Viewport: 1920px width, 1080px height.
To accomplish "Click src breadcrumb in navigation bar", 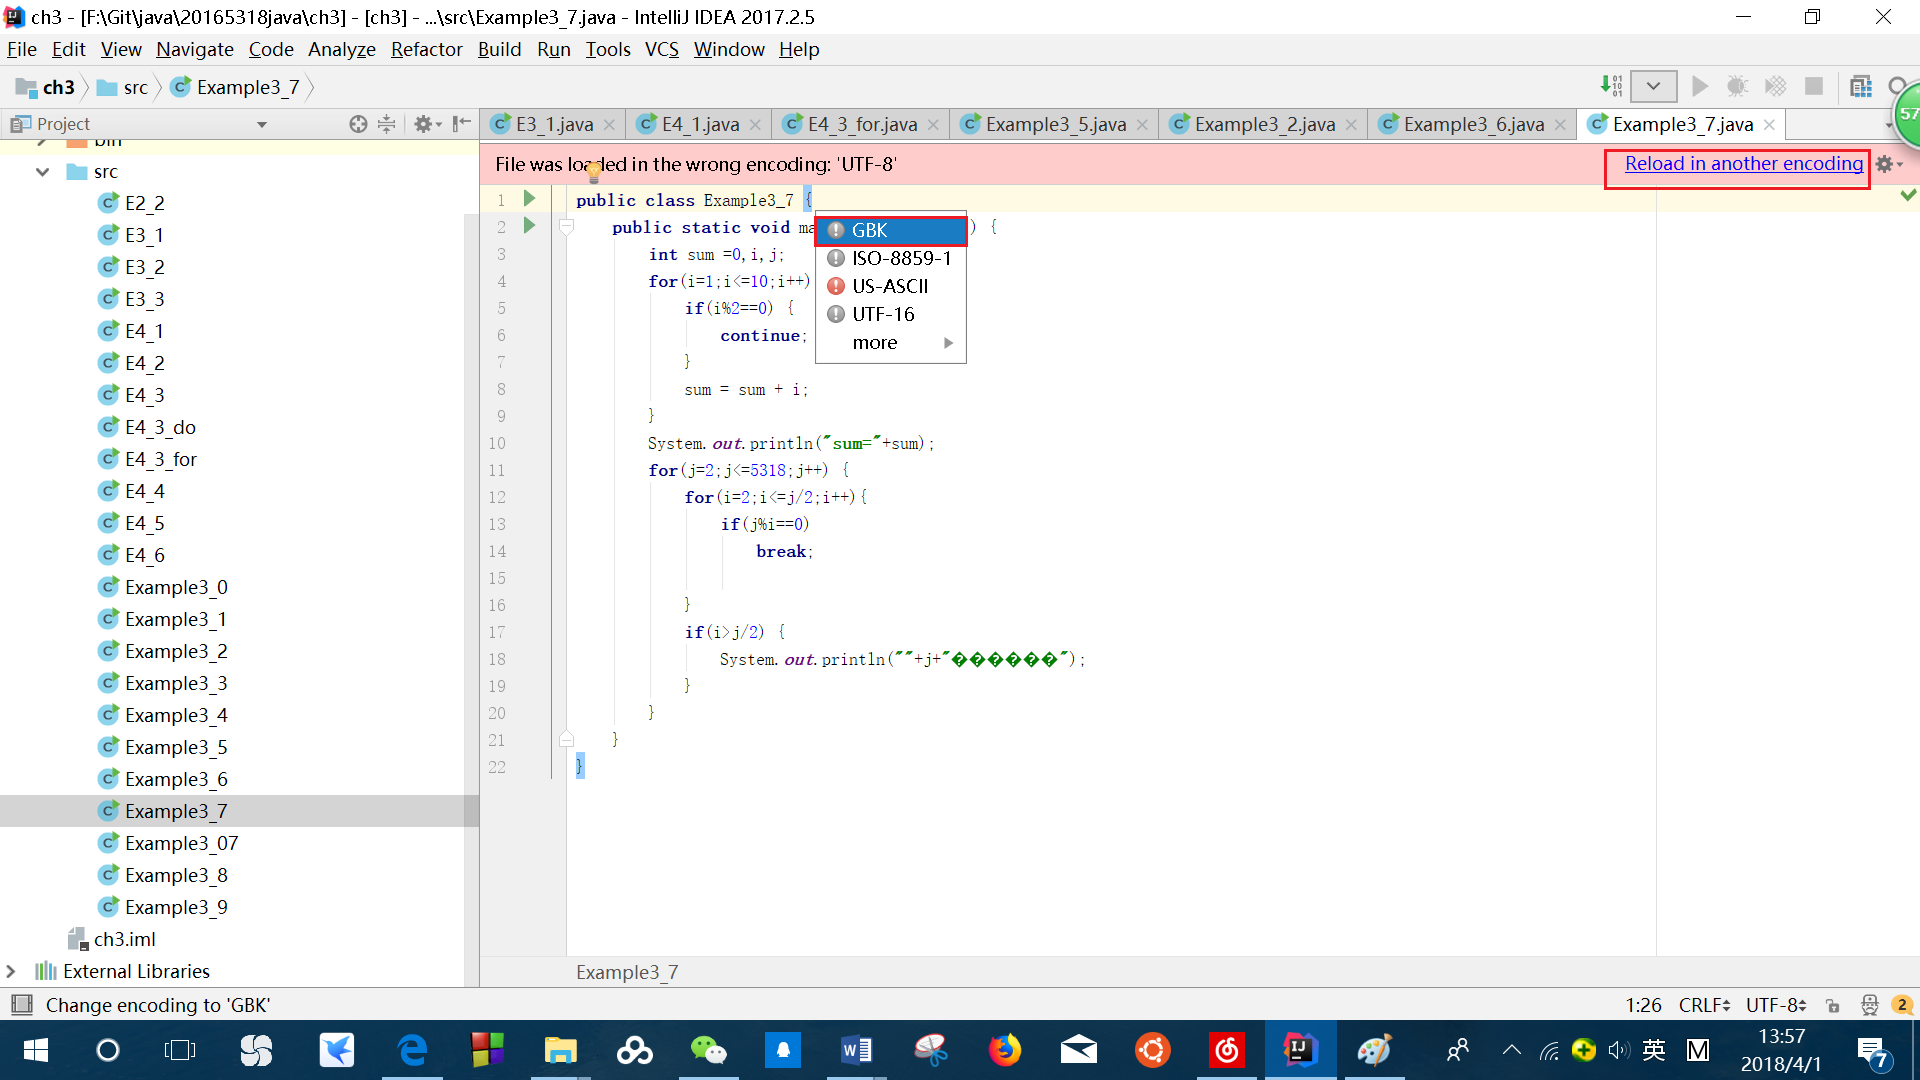I will 123,87.
